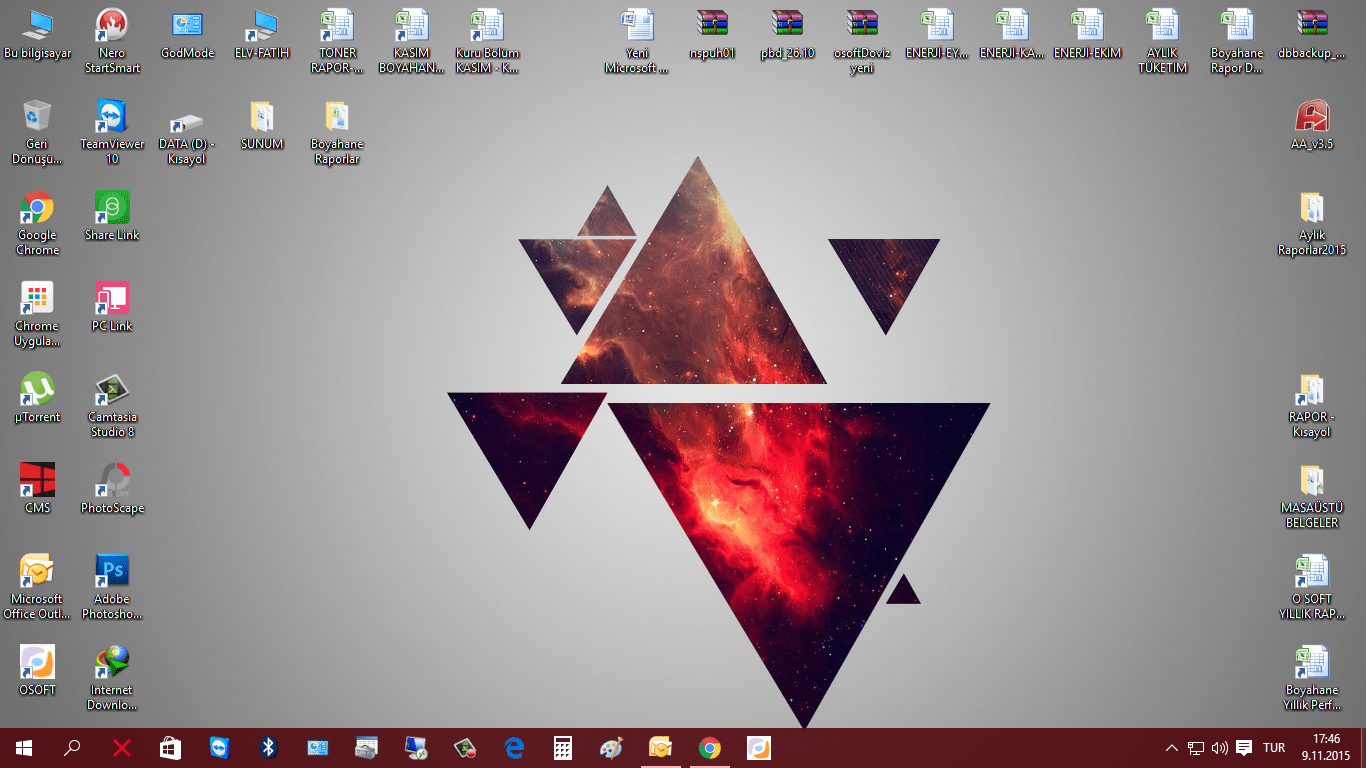Open the Aylık Raporlar2015 folder
The height and width of the screenshot is (768, 1366).
click(x=1312, y=224)
